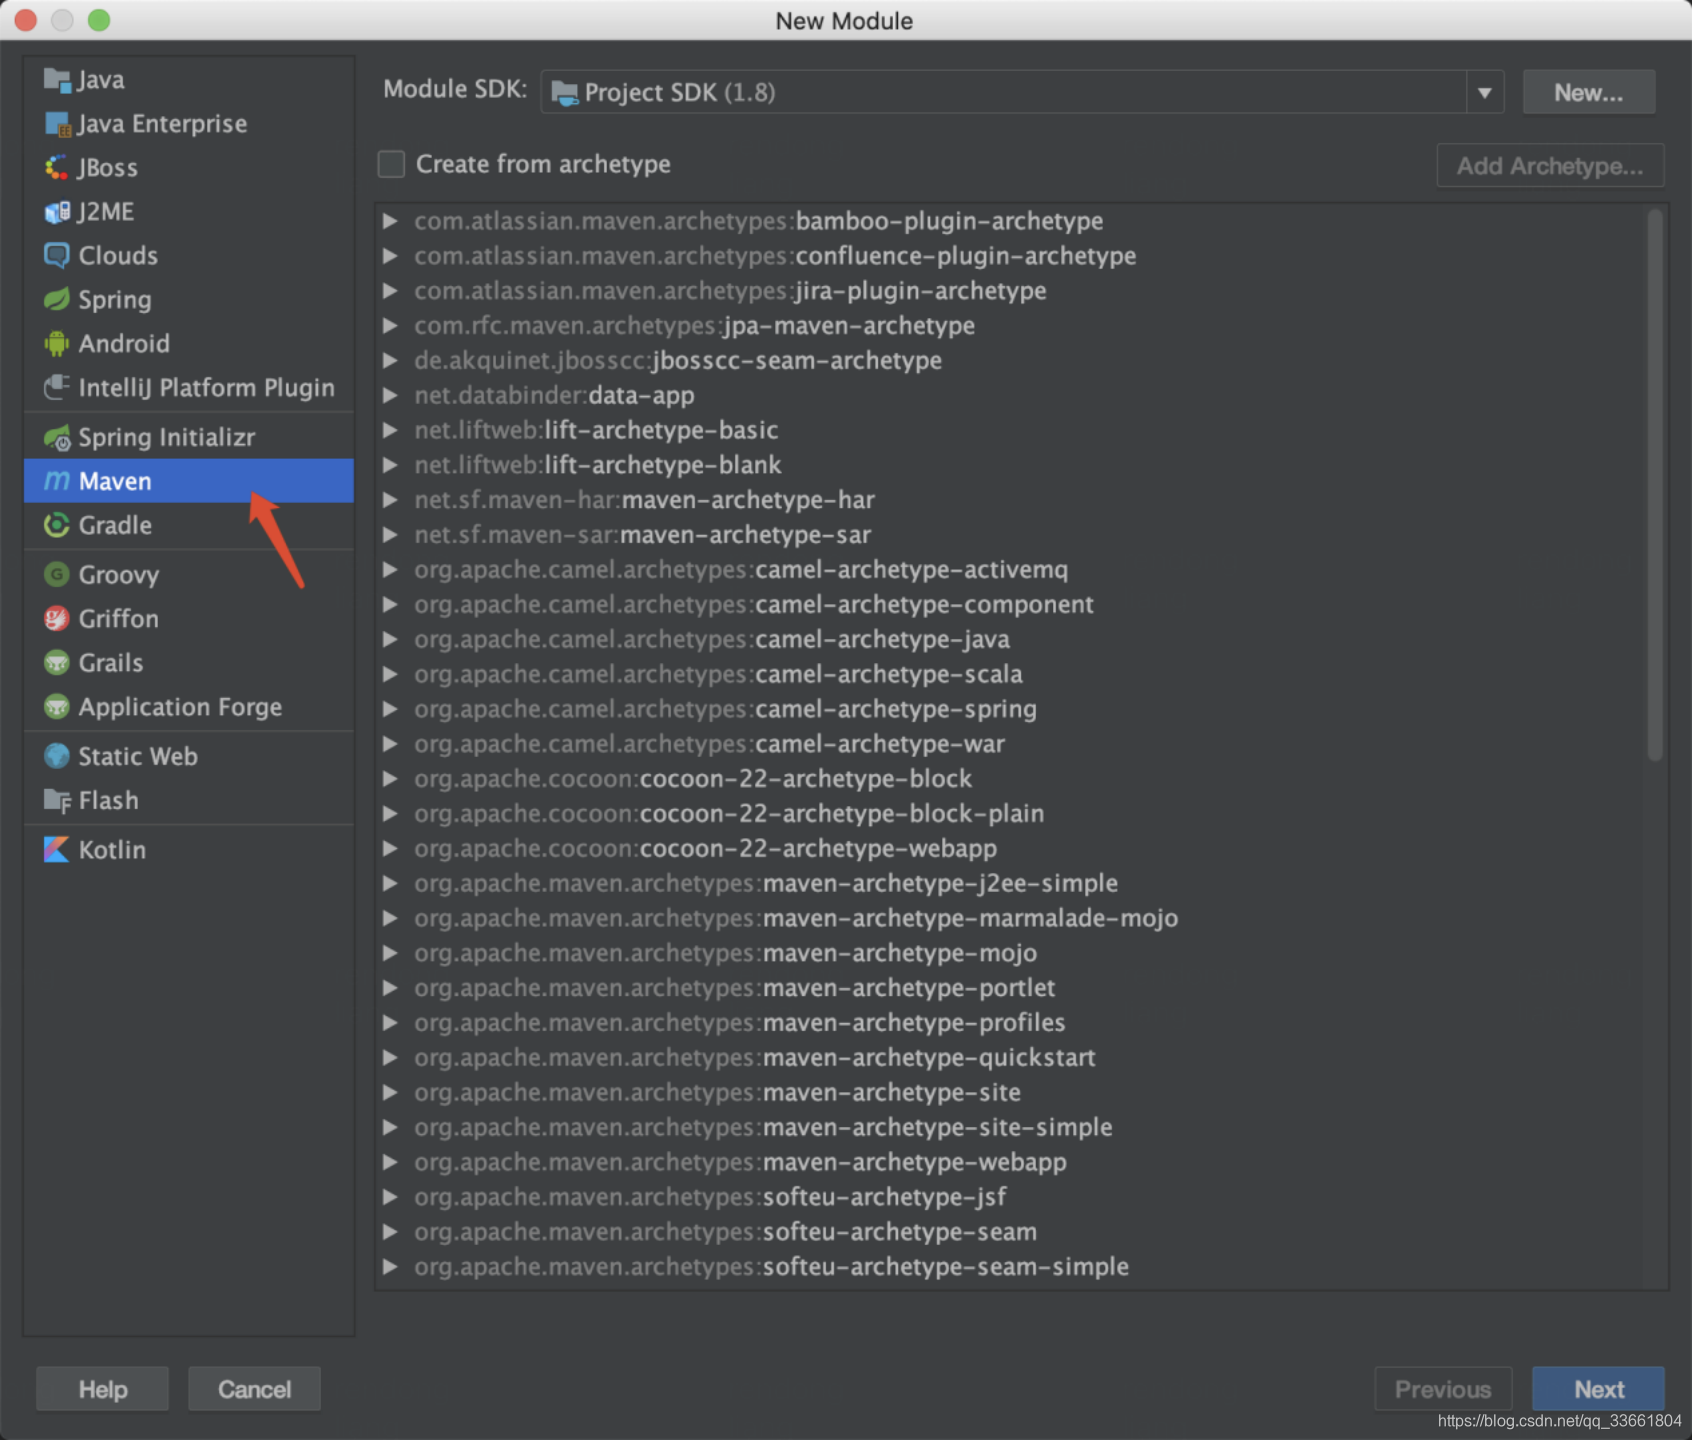The height and width of the screenshot is (1440, 1692).
Task: Click the Previous button
Action: (x=1443, y=1390)
